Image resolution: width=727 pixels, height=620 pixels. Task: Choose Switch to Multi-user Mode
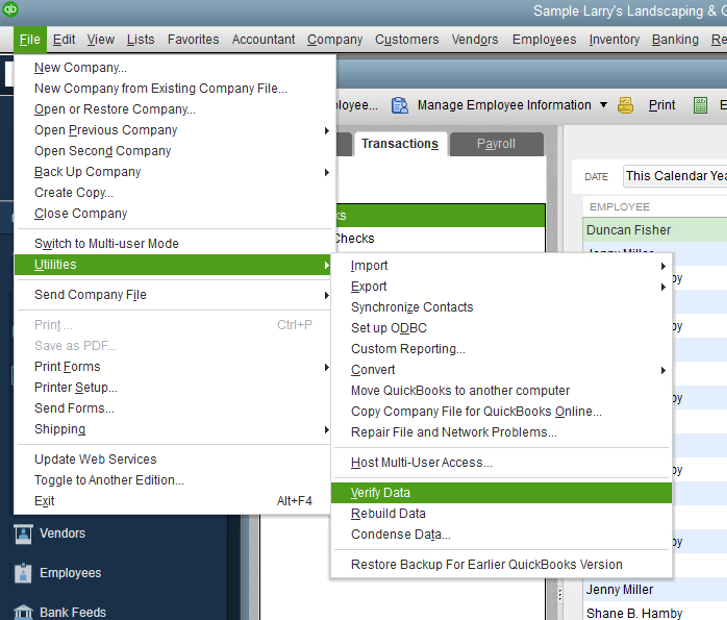point(106,244)
